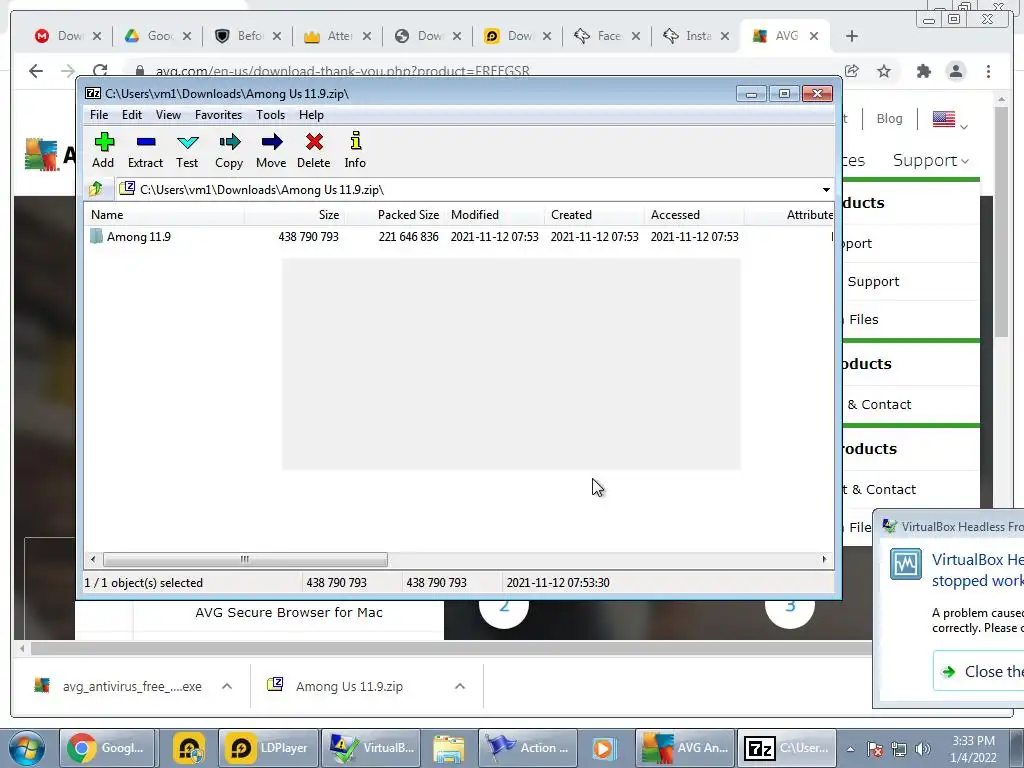Open the Windows Start button
This screenshot has height=768, width=1024.
coord(26,748)
